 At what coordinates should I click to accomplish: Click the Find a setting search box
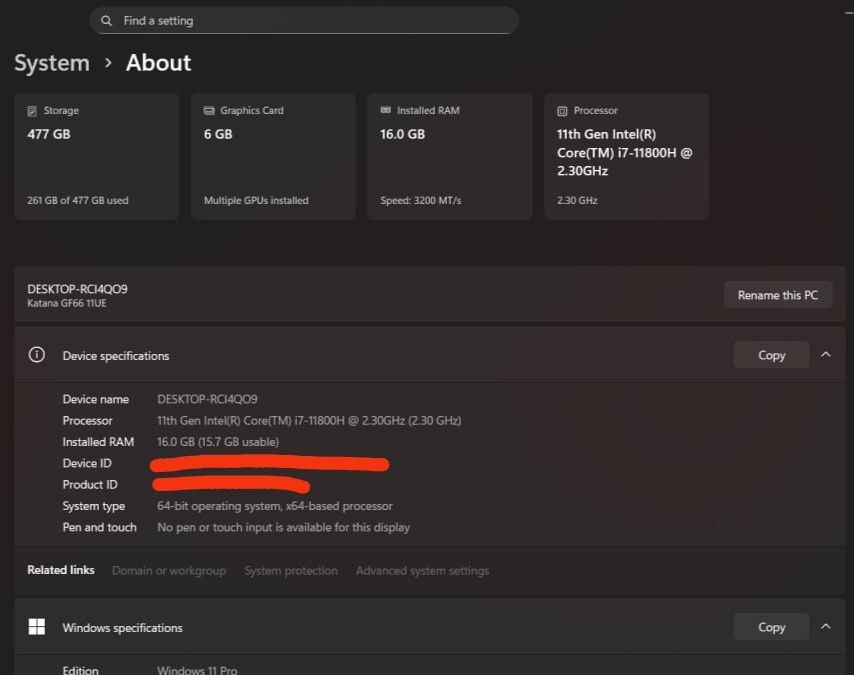point(304,21)
